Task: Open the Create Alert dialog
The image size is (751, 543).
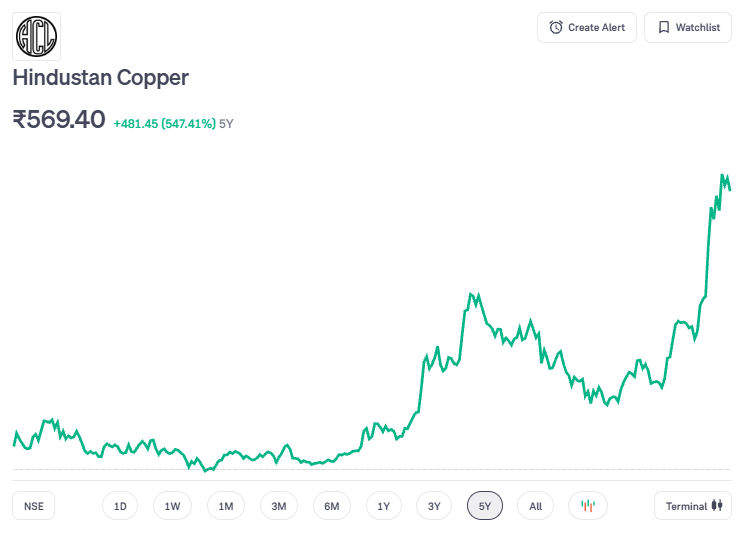Action: pos(586,27)
